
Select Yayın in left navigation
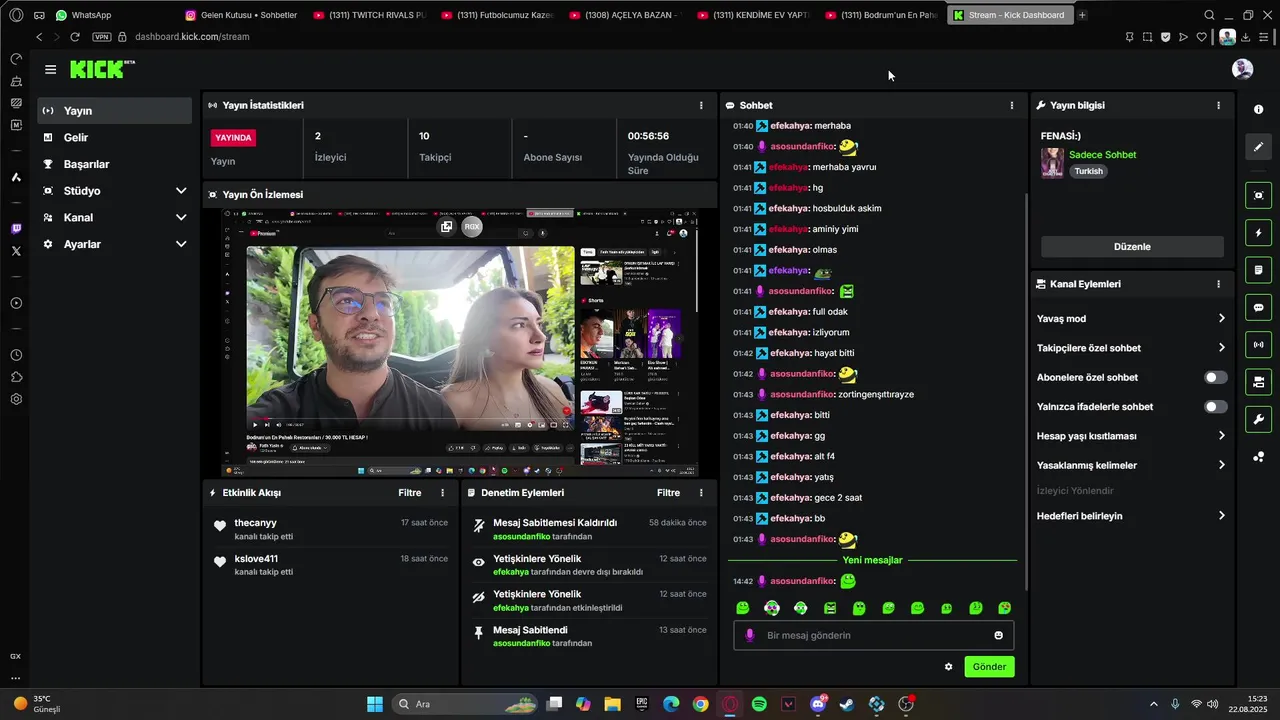click(x=115, y=111)
